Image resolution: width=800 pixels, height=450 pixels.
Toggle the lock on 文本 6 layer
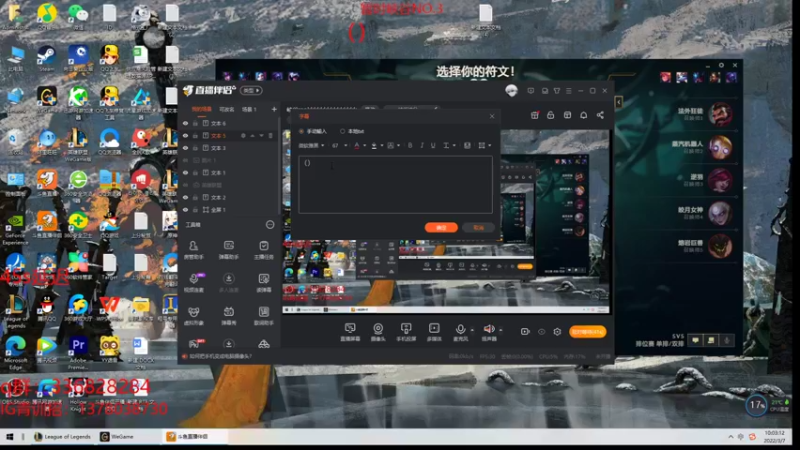pyautogui.click(x=195, y=123)
